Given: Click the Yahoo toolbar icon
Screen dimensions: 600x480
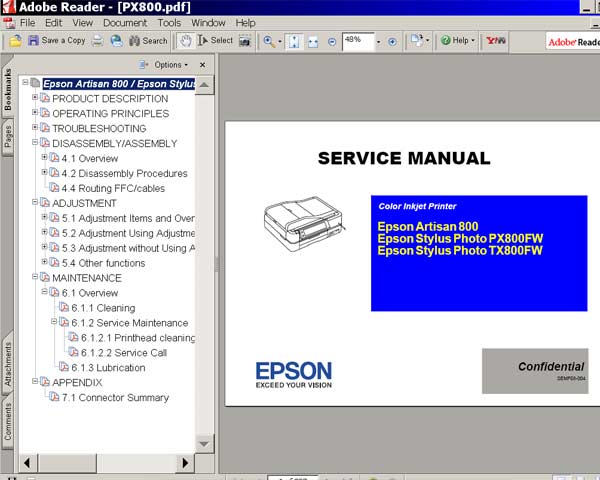Looking at the screenshot, I should [495, 40].
